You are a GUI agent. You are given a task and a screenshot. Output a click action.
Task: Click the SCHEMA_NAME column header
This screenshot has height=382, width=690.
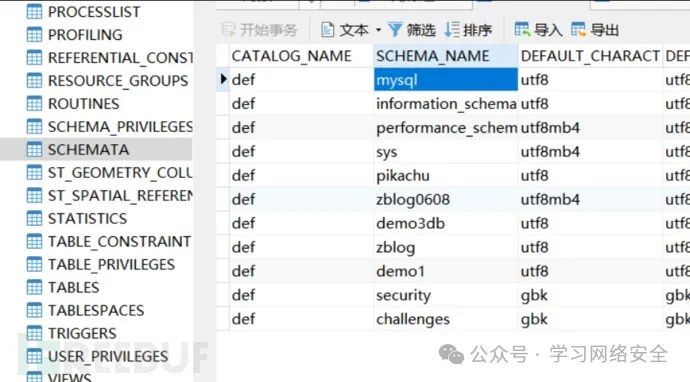tap(446, 56)
